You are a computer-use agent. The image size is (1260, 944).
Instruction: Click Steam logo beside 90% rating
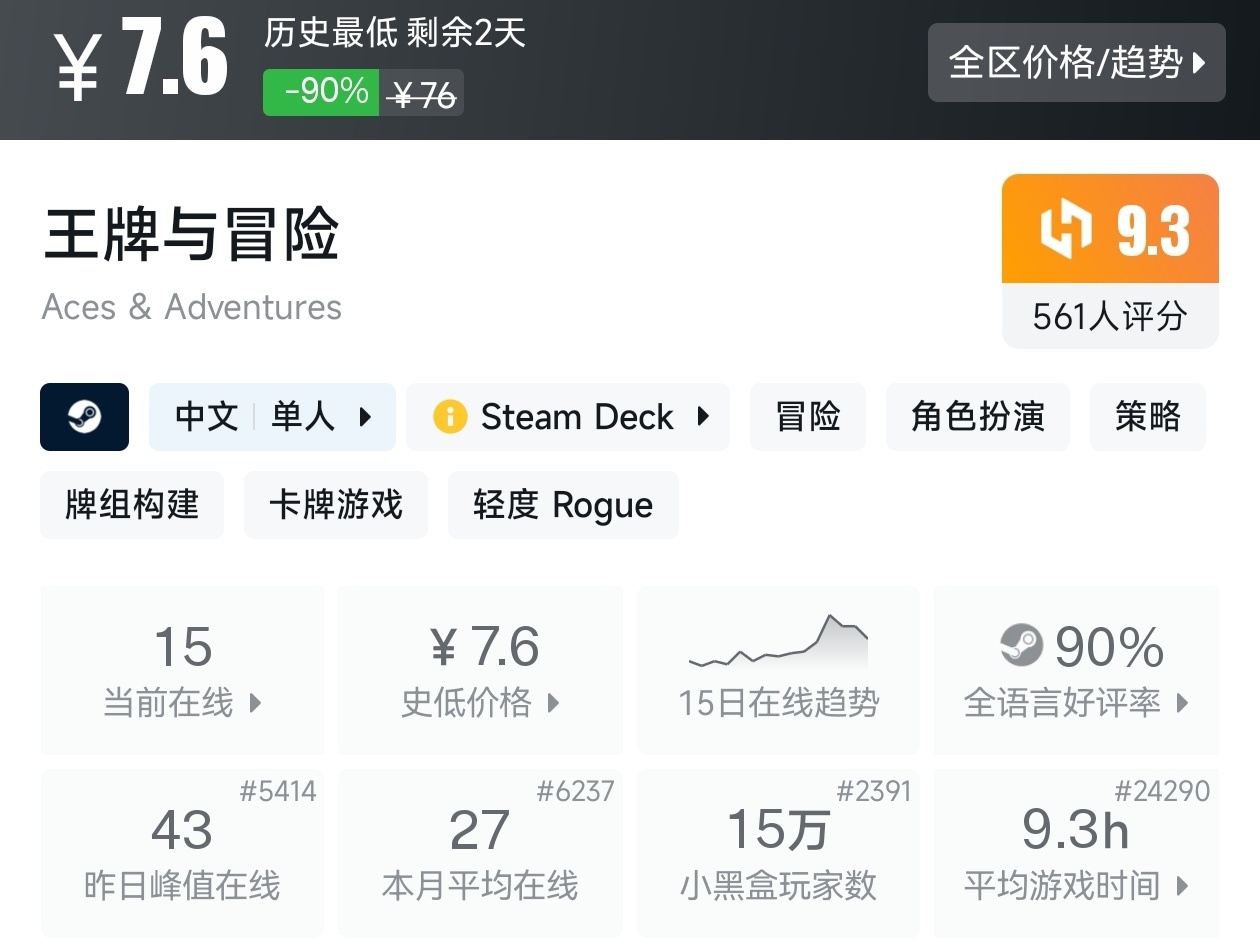pos(1021,646)
